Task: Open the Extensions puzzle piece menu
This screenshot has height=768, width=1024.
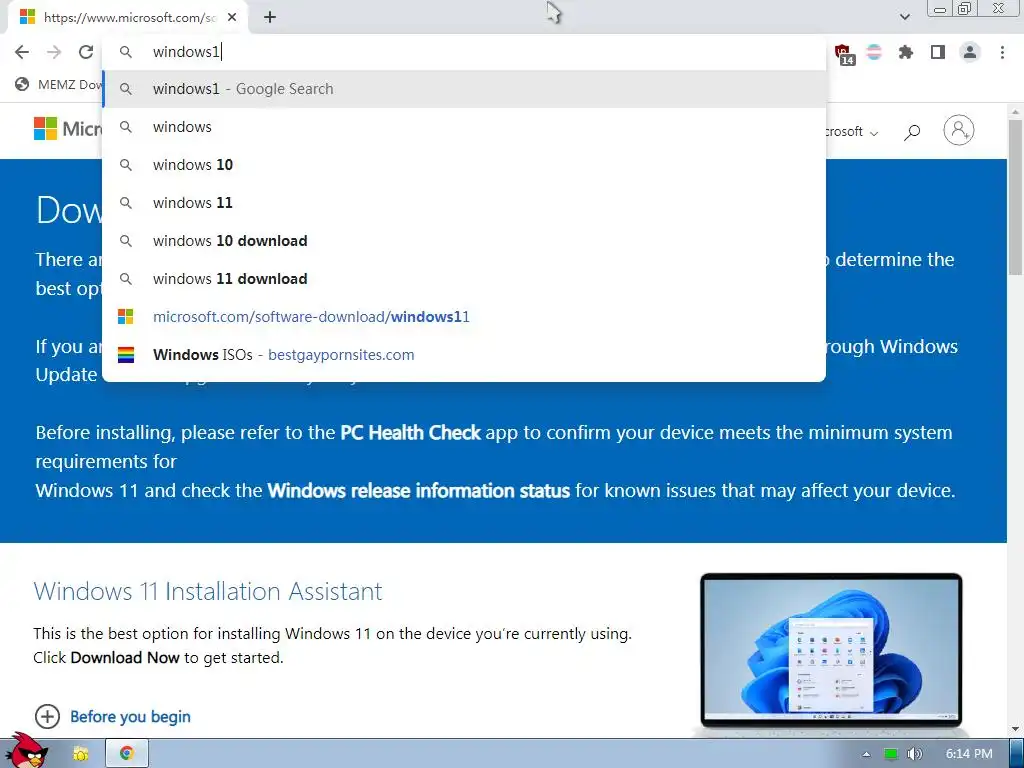Action: coord(906,52)
